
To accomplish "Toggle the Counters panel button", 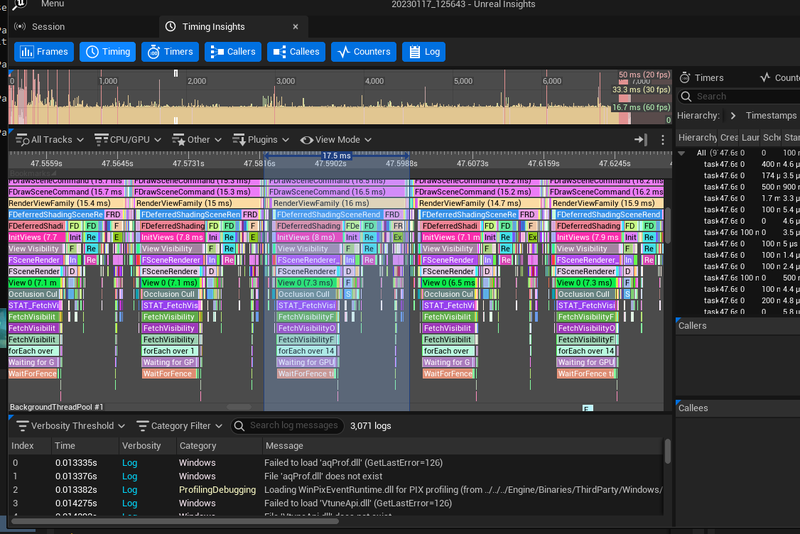I will (x=364, y=52).
